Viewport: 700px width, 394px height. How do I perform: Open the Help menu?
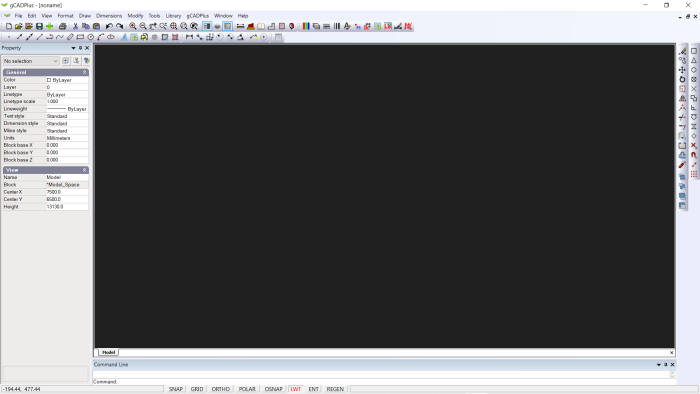(x=242, y=16)
